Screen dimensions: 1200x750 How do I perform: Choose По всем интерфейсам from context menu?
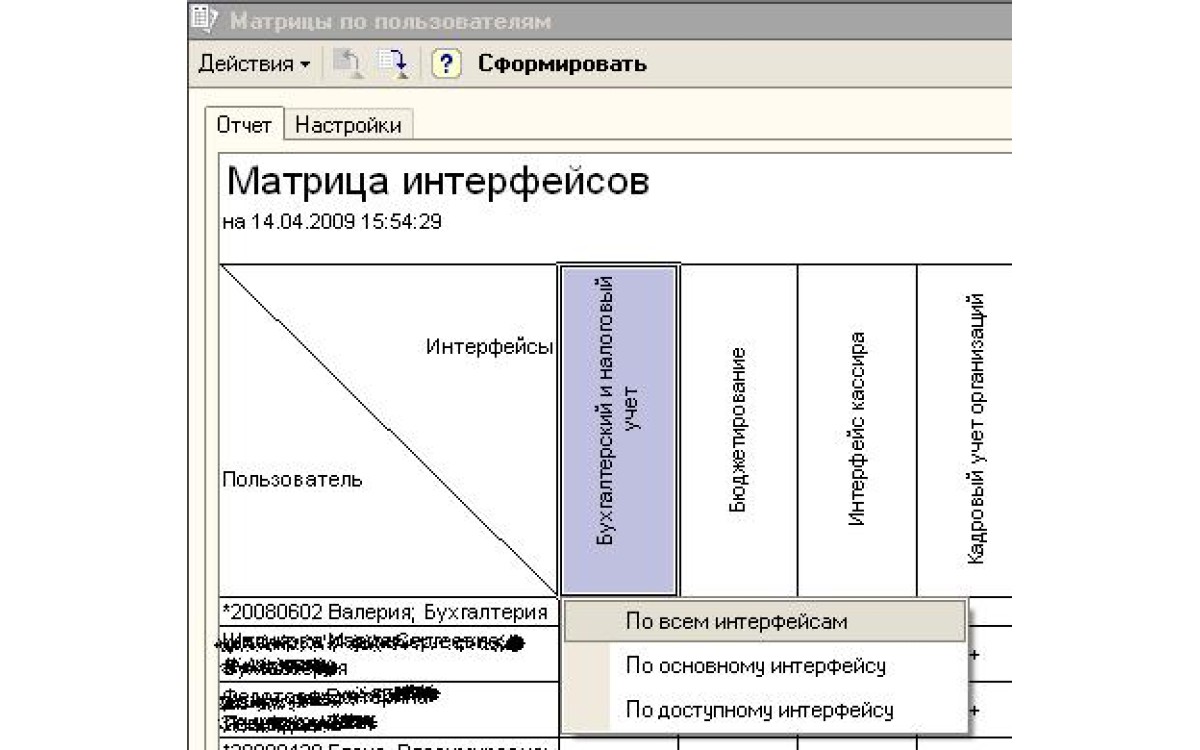(736, 621)
